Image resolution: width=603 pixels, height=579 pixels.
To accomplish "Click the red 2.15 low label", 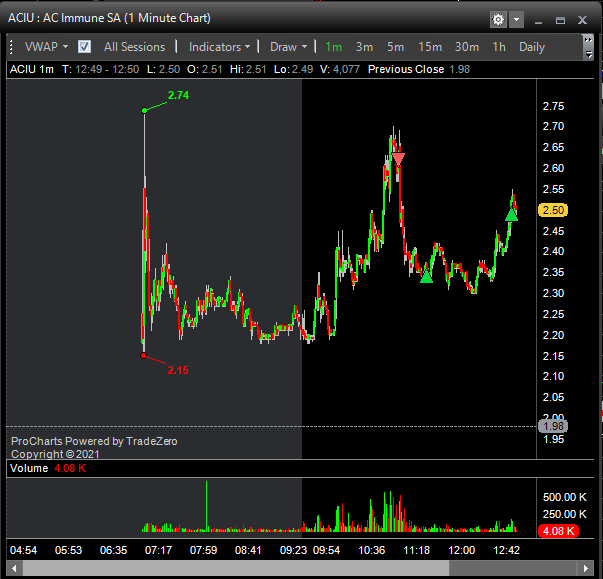I will pos(178,370).
